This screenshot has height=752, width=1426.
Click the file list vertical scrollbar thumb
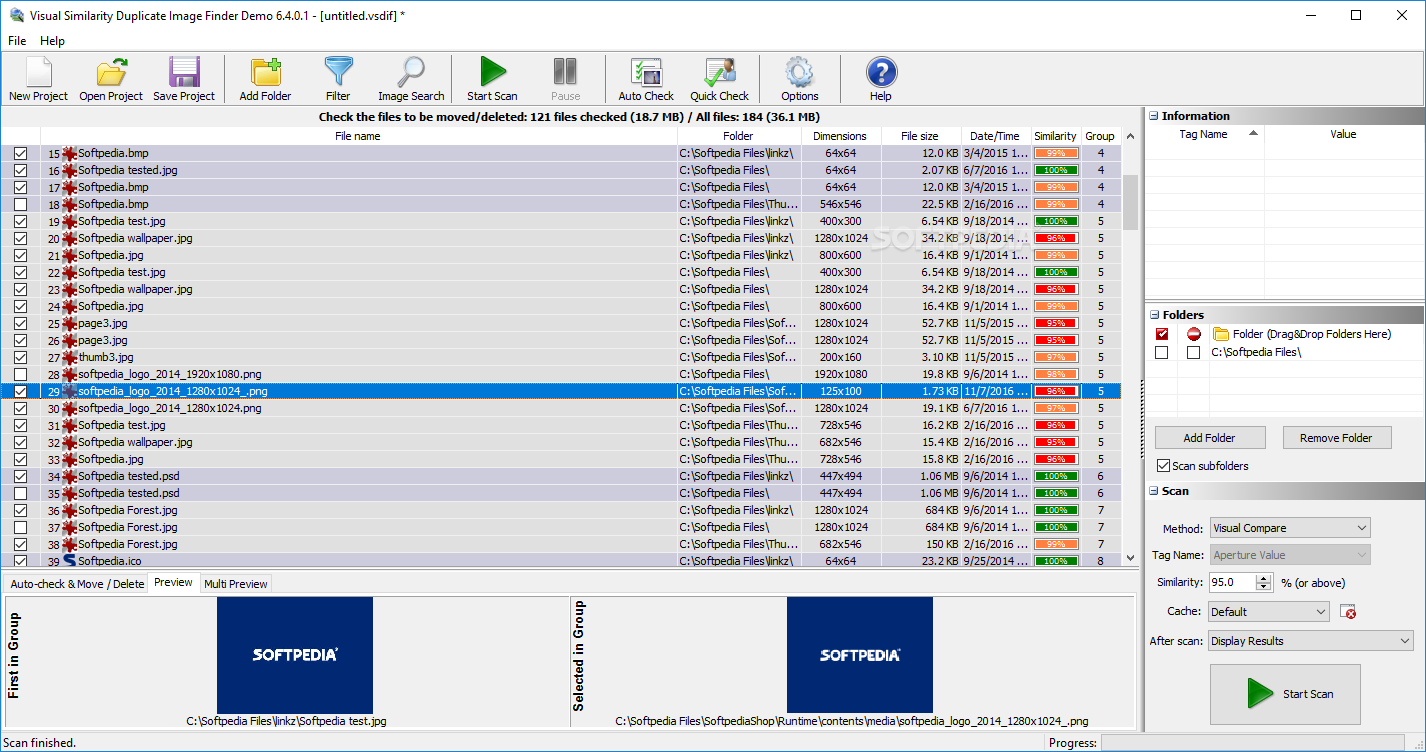pyautogui.click(x=1131, y=202)
